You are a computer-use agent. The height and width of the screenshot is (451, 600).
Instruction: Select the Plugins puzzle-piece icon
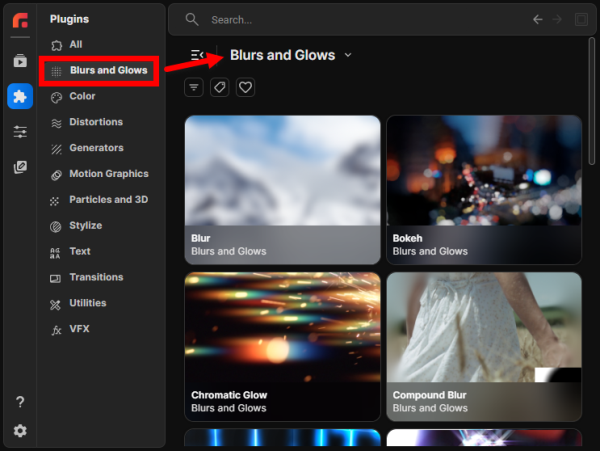(x=20, y=96)
